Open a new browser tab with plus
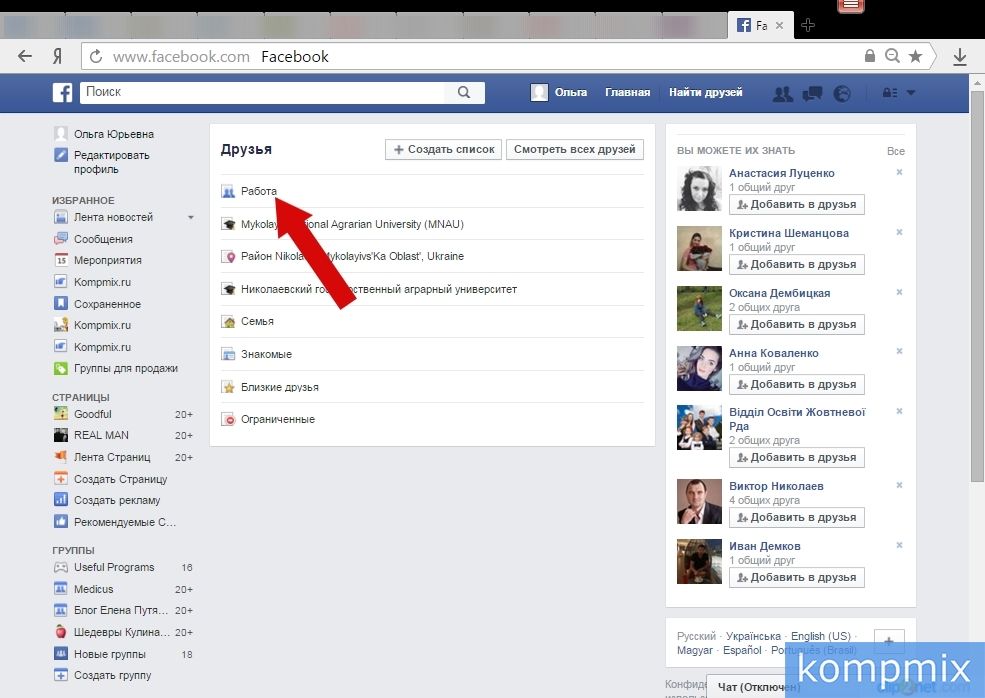The width and height of the screenshot is (985, 698). pyautogui.click(x=808, y=25)
